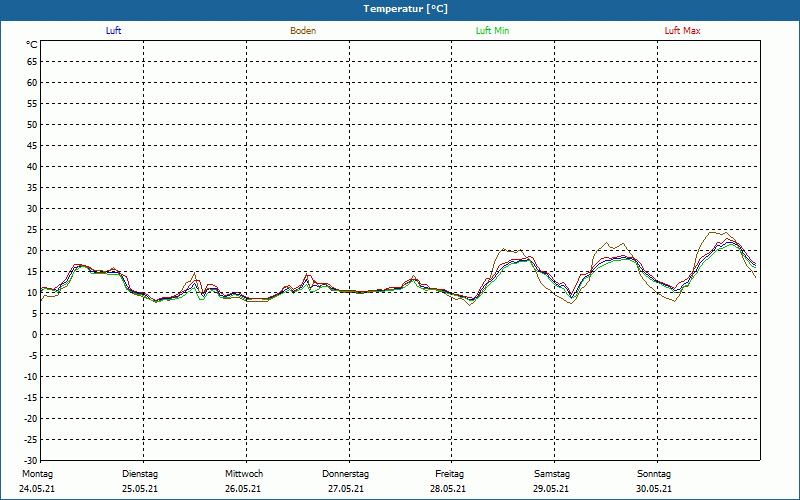Click the -10 y-axis tick label
800x500 pixels.
pos(31,377)
